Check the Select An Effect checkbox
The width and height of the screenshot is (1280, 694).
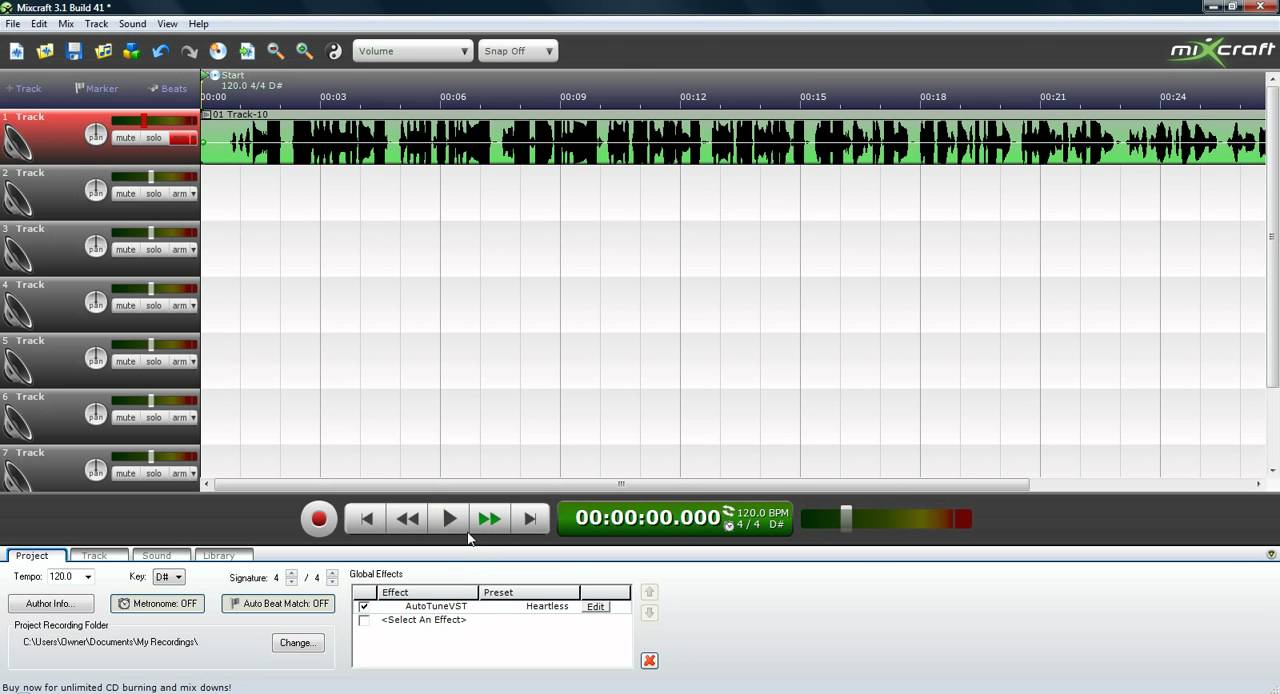(364, 621)
